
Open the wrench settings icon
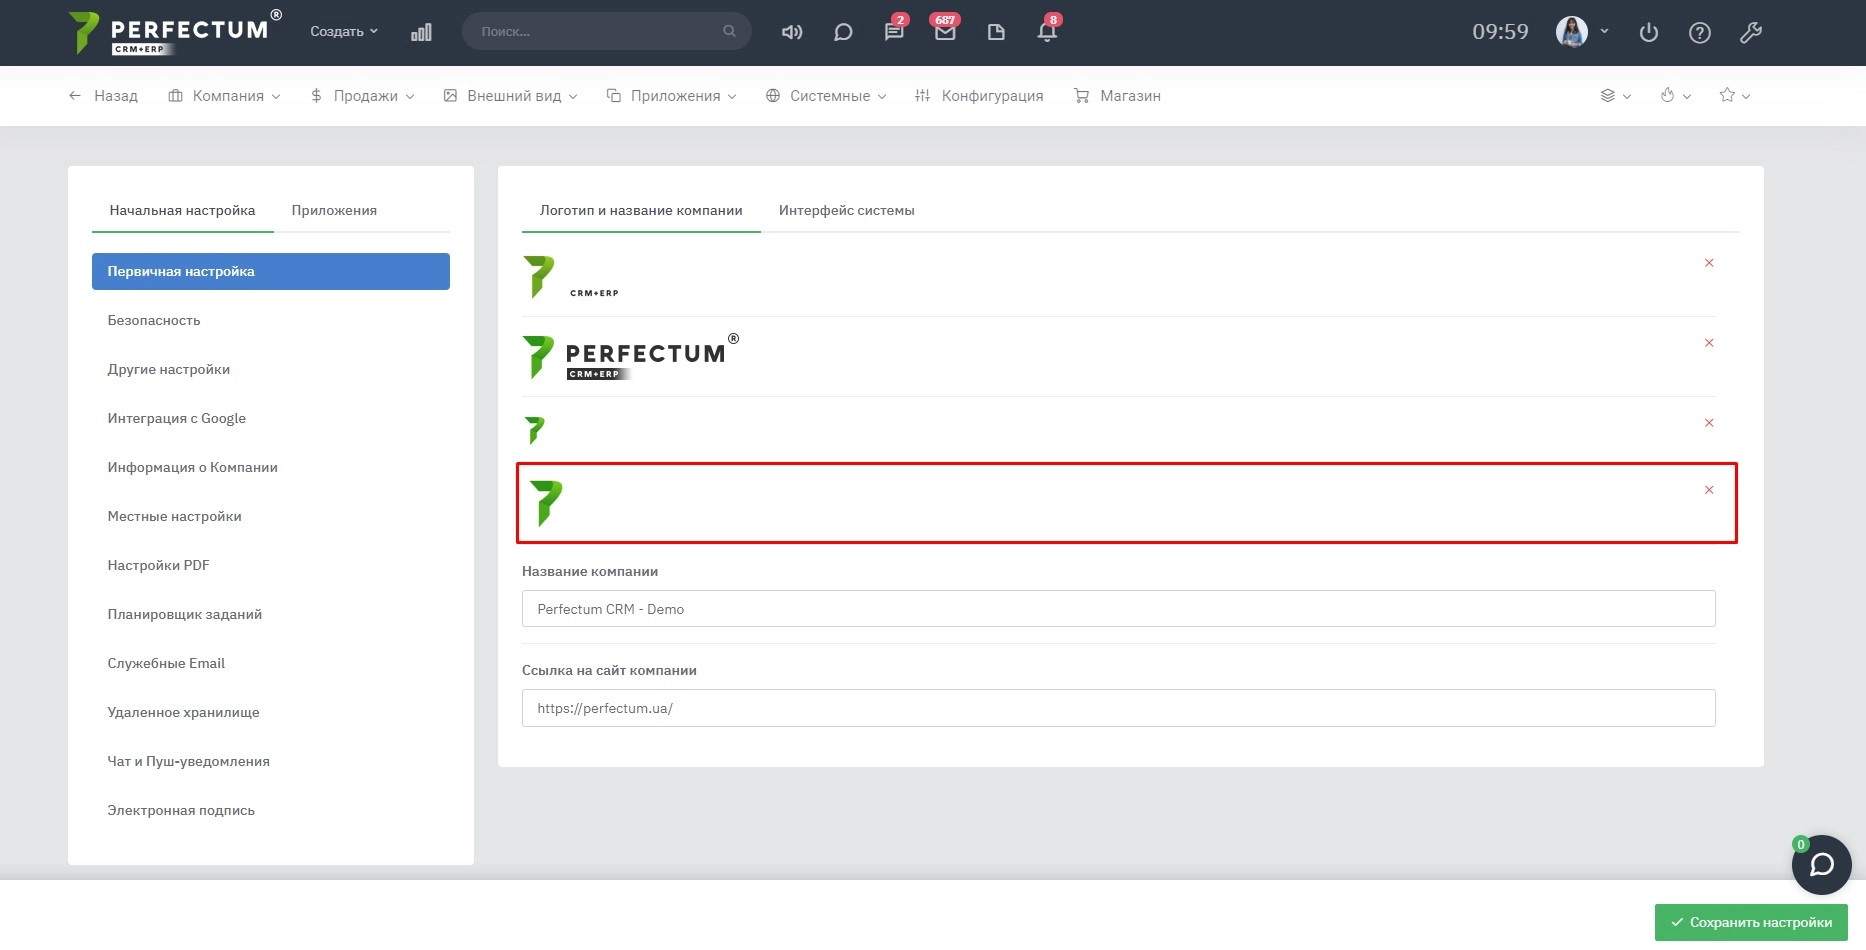pos(1751,33)
